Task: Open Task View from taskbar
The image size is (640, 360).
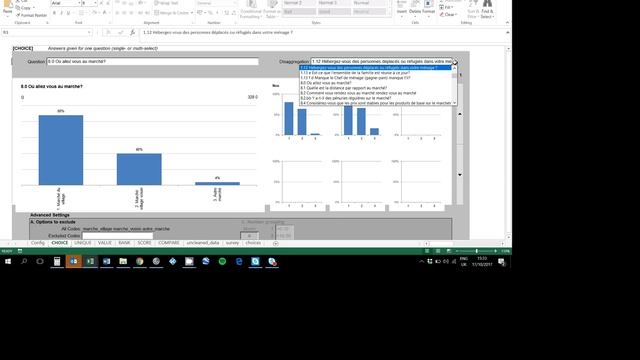Action: point(40,261)
